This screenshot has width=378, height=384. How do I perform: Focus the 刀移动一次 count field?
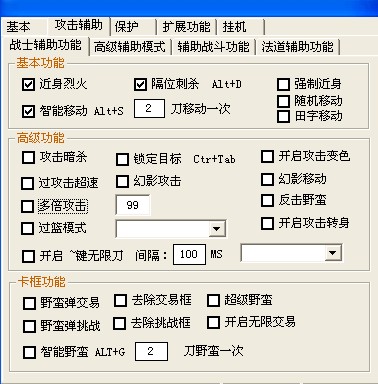coord(149,108)
